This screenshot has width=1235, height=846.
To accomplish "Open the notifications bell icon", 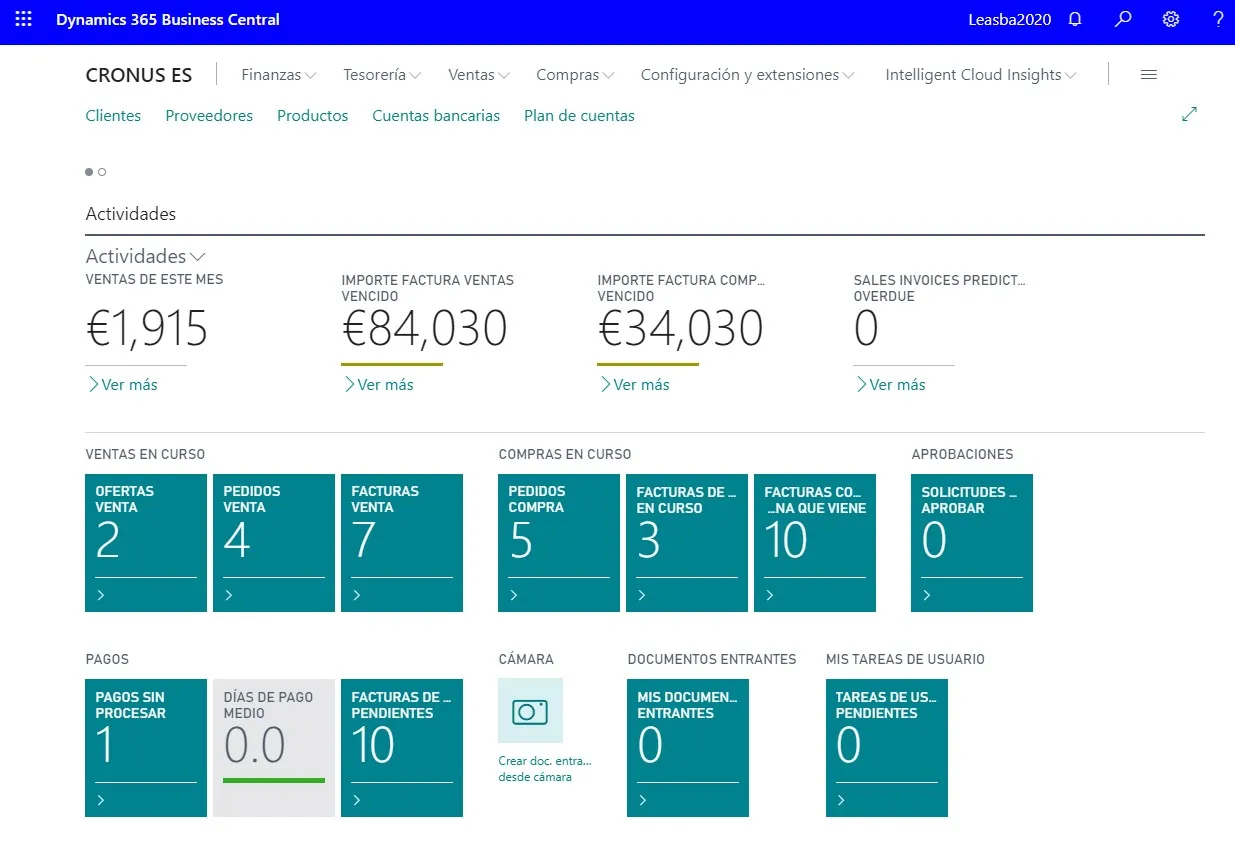I will (x=1076, y=19).
